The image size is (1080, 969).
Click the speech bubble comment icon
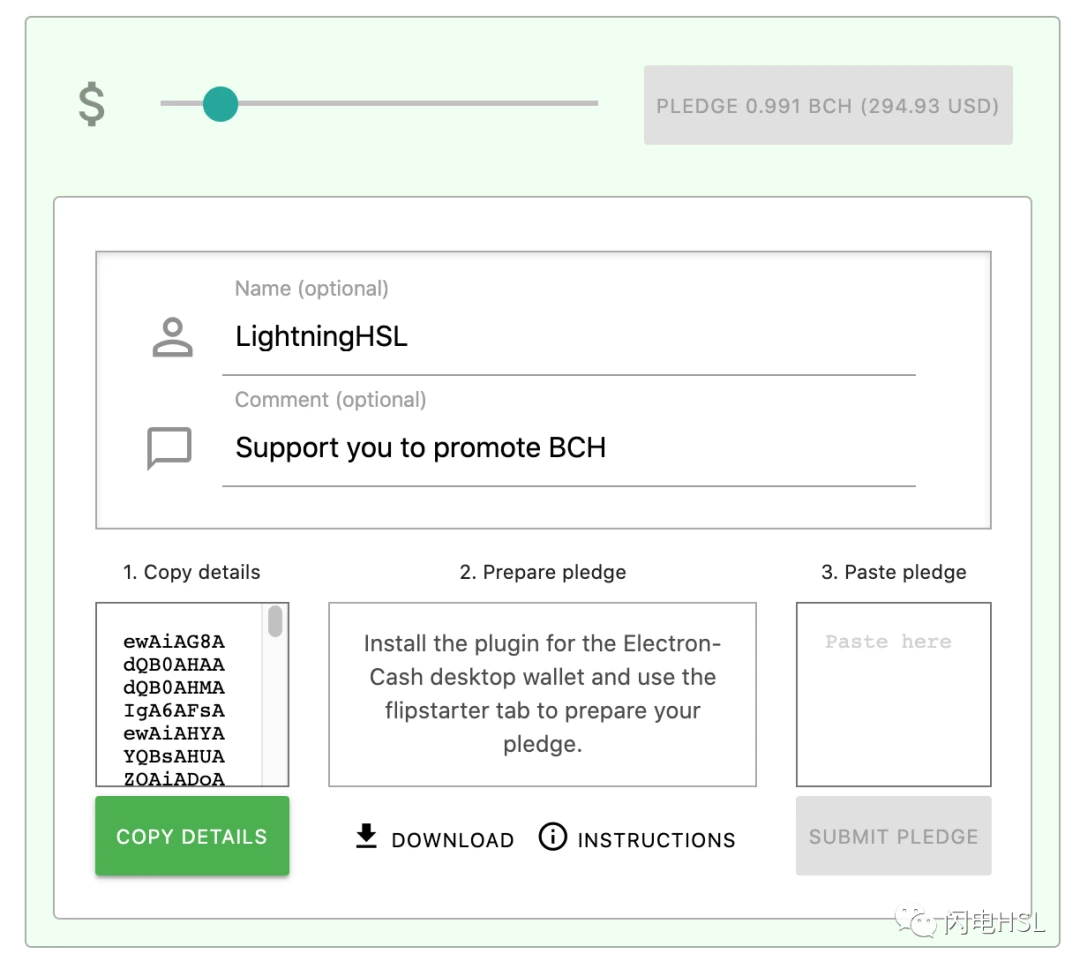pos(169,448)
